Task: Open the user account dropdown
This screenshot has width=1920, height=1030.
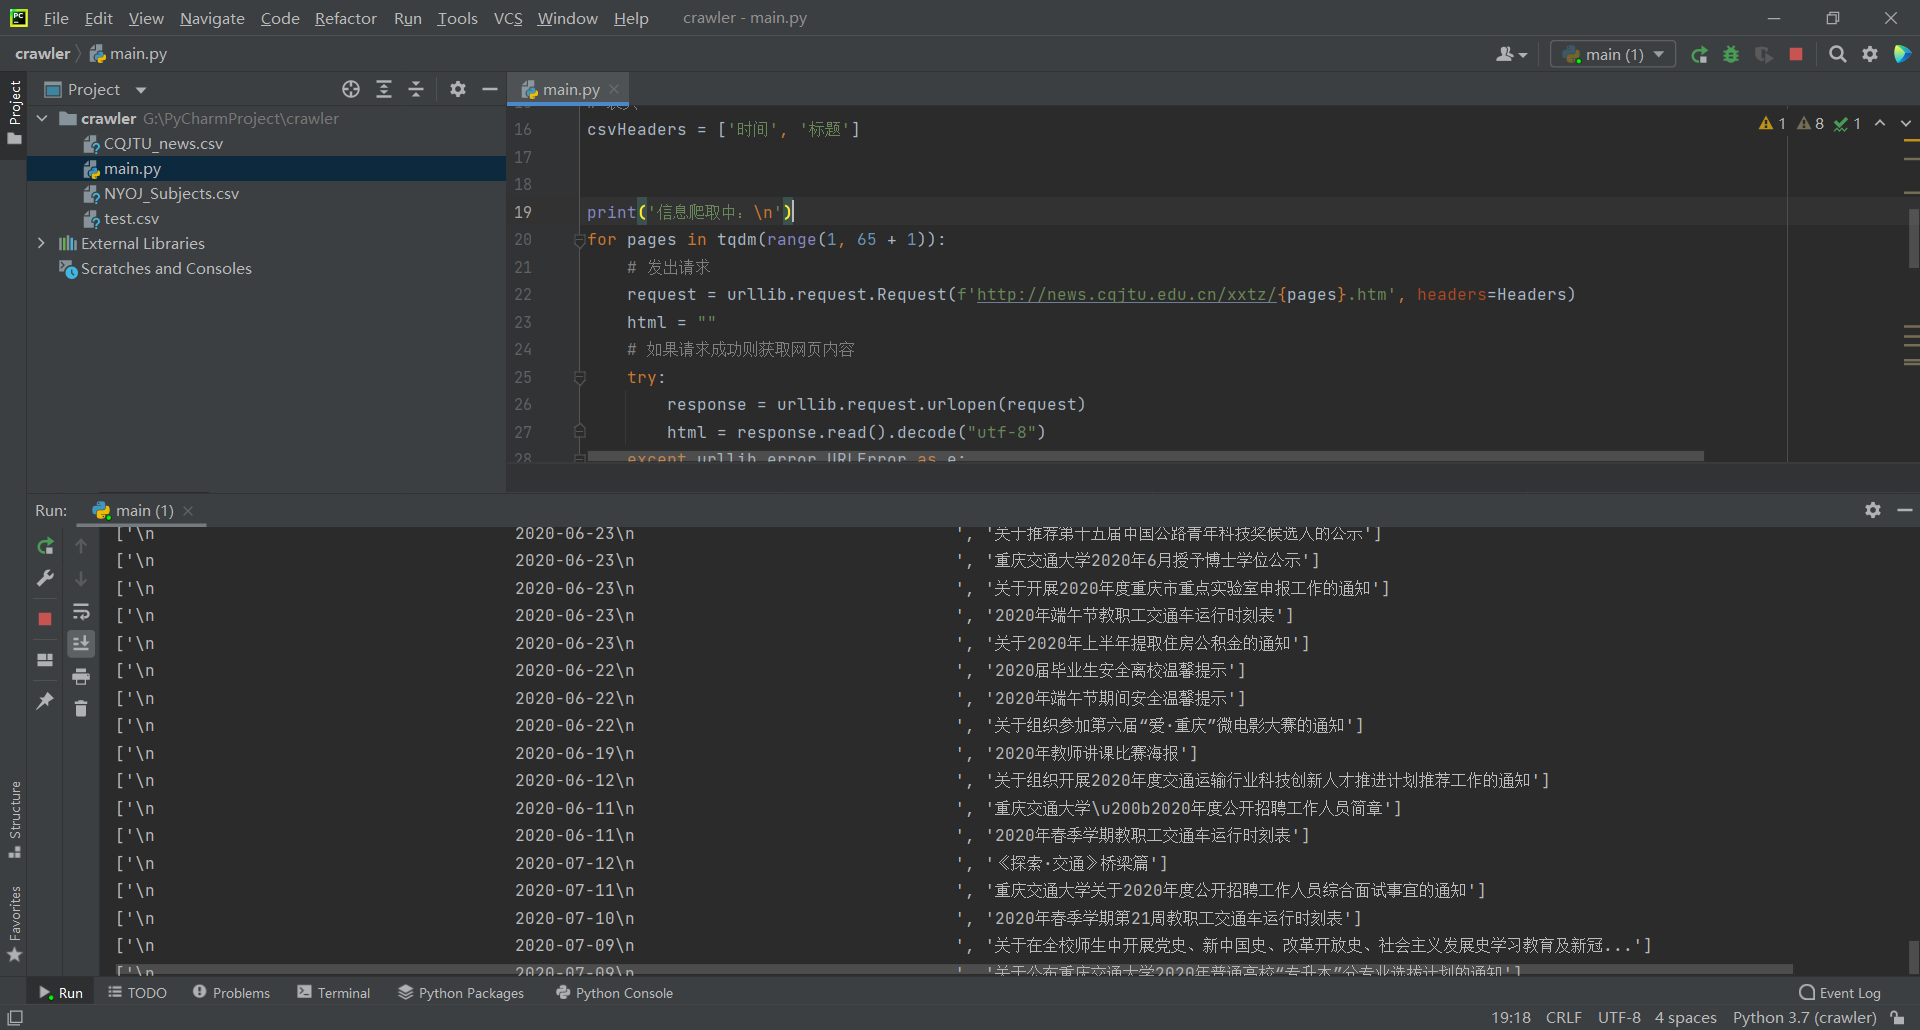Action: (x=1511, y=55)
